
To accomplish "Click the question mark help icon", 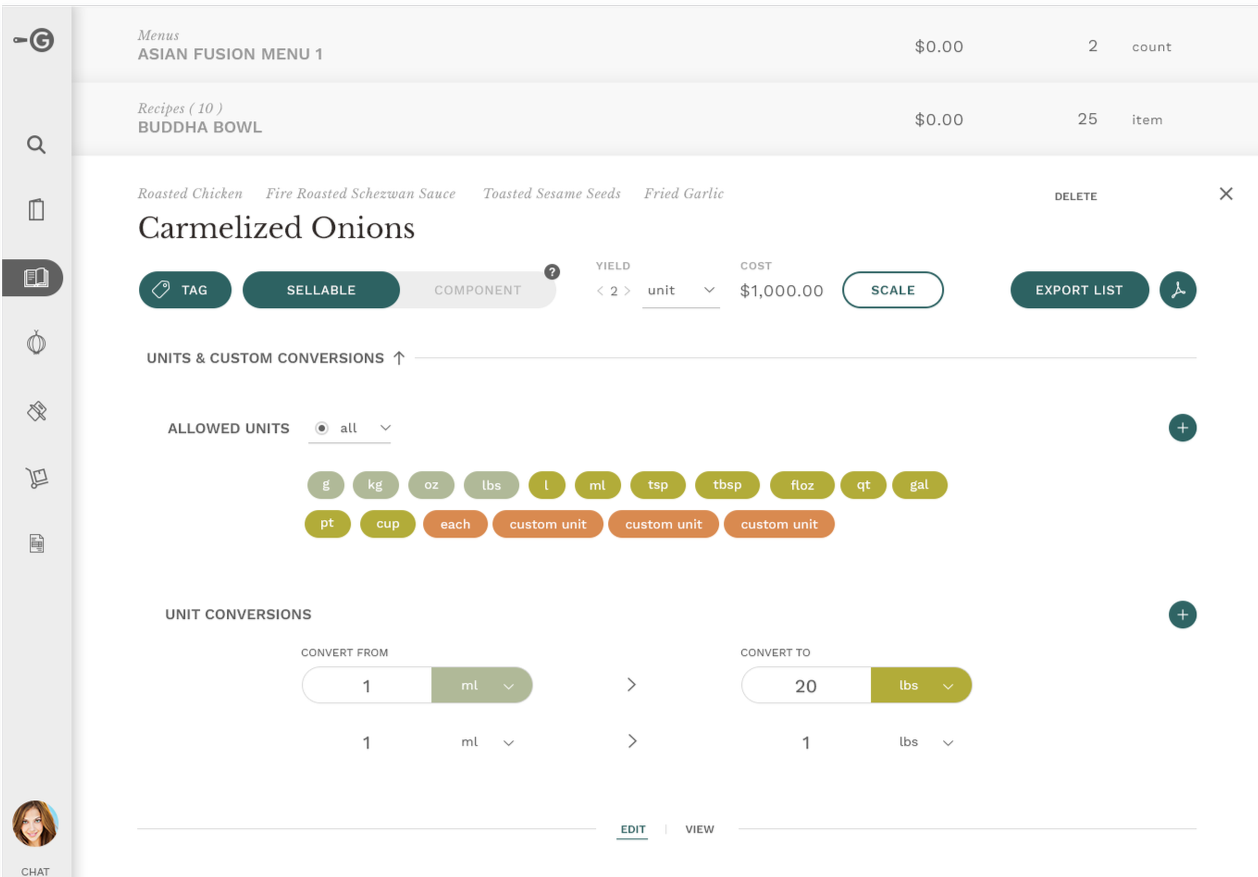I will click(551, 272).
